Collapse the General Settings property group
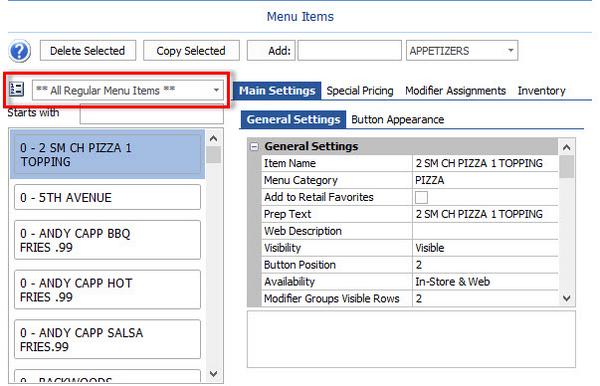Image resolution: width=600 pixels, height=386 pixels. [x=254, y=147]
